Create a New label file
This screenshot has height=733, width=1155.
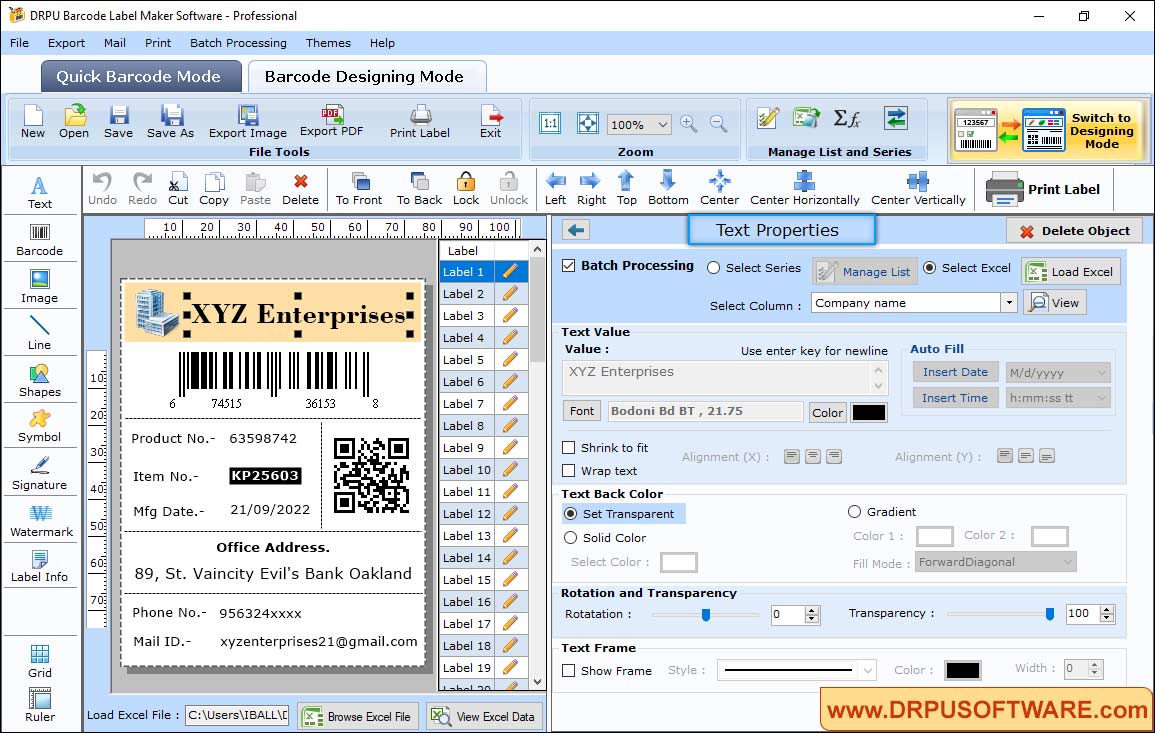coord(32,122)
